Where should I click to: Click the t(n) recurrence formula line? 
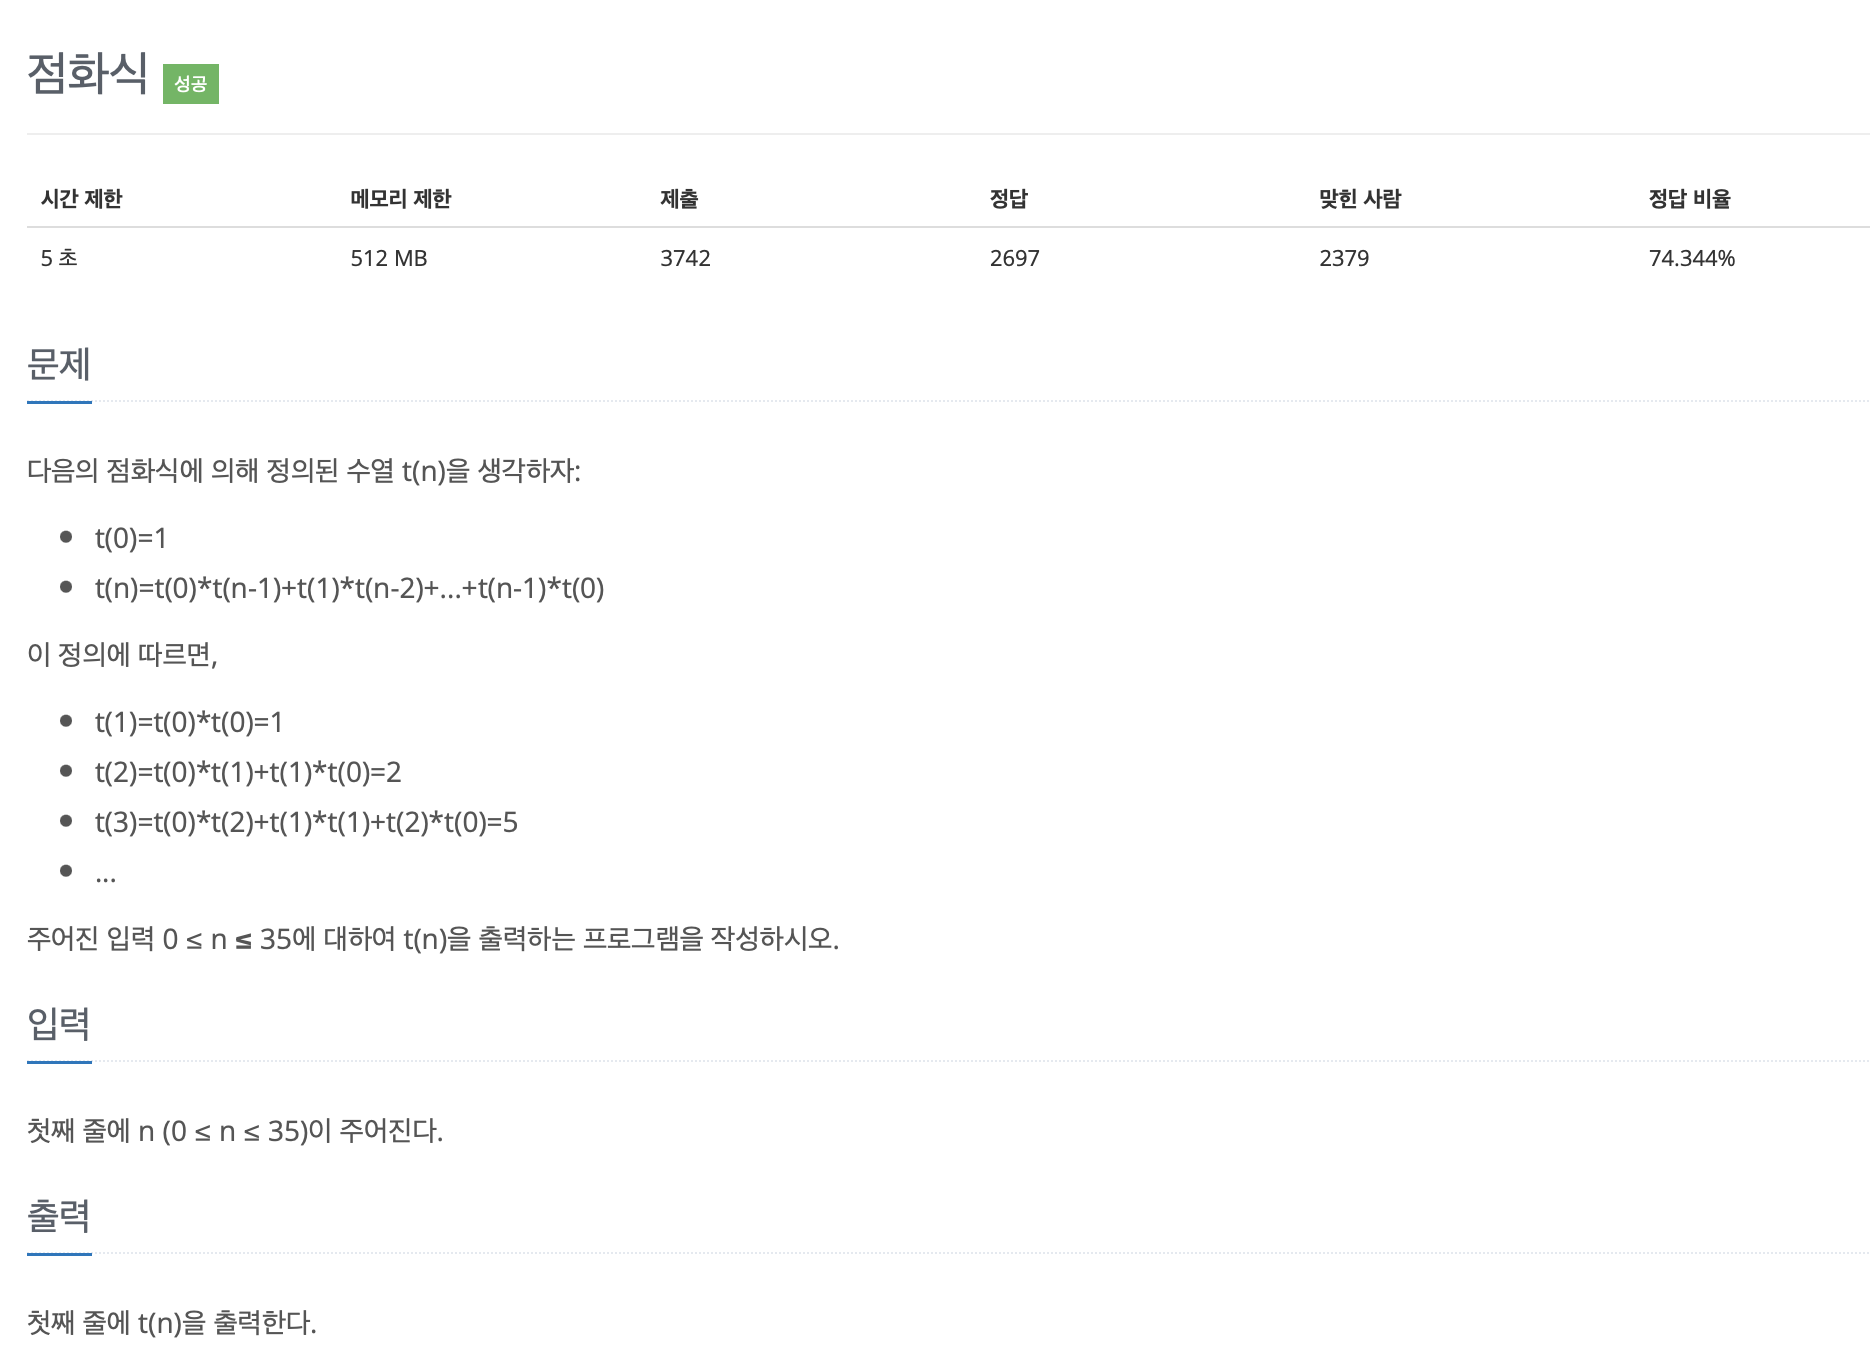click(x=350, y=588)
